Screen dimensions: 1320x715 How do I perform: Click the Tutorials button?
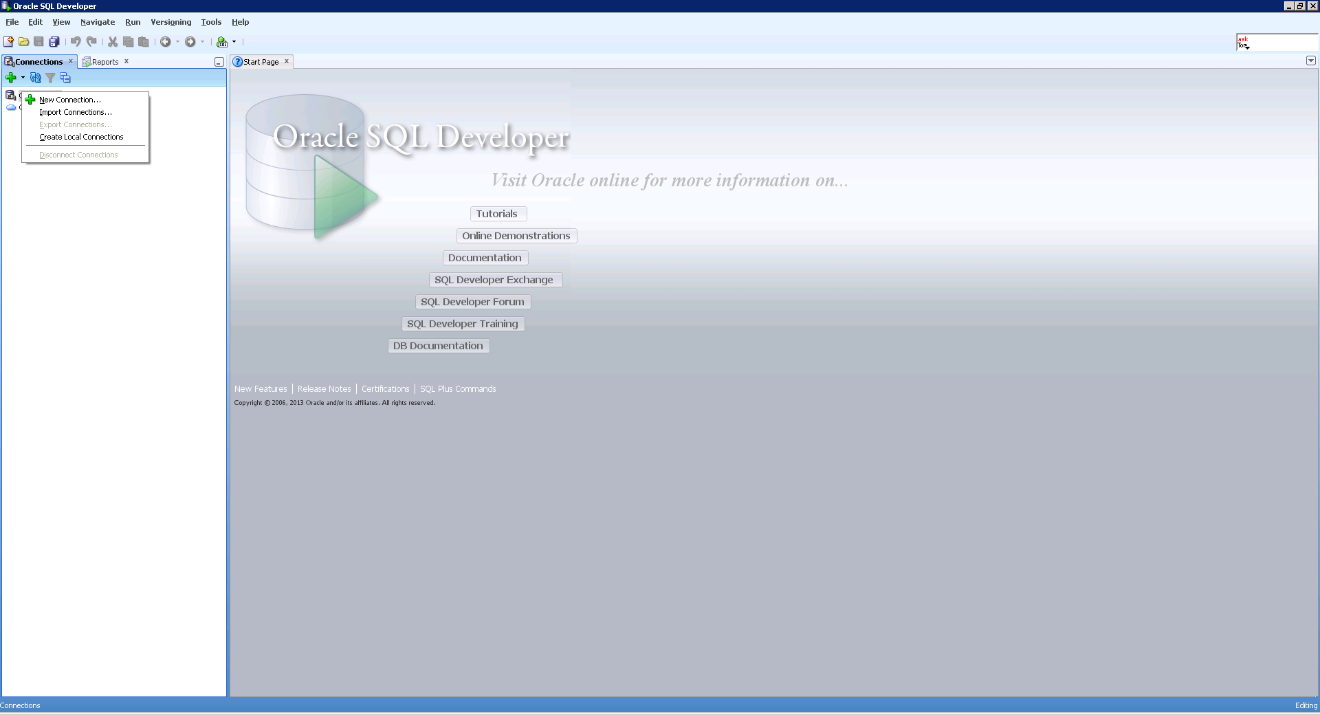tap(497, 214)
